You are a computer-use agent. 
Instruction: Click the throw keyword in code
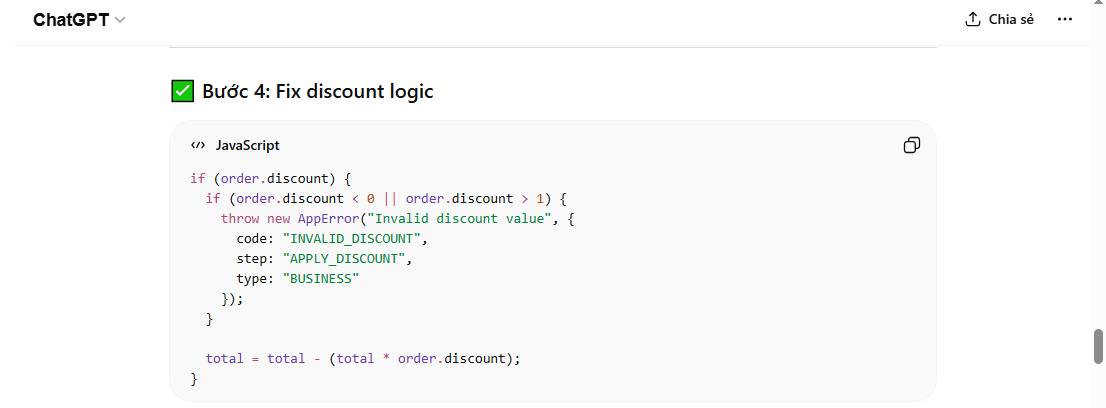click(x=240, y=218)
